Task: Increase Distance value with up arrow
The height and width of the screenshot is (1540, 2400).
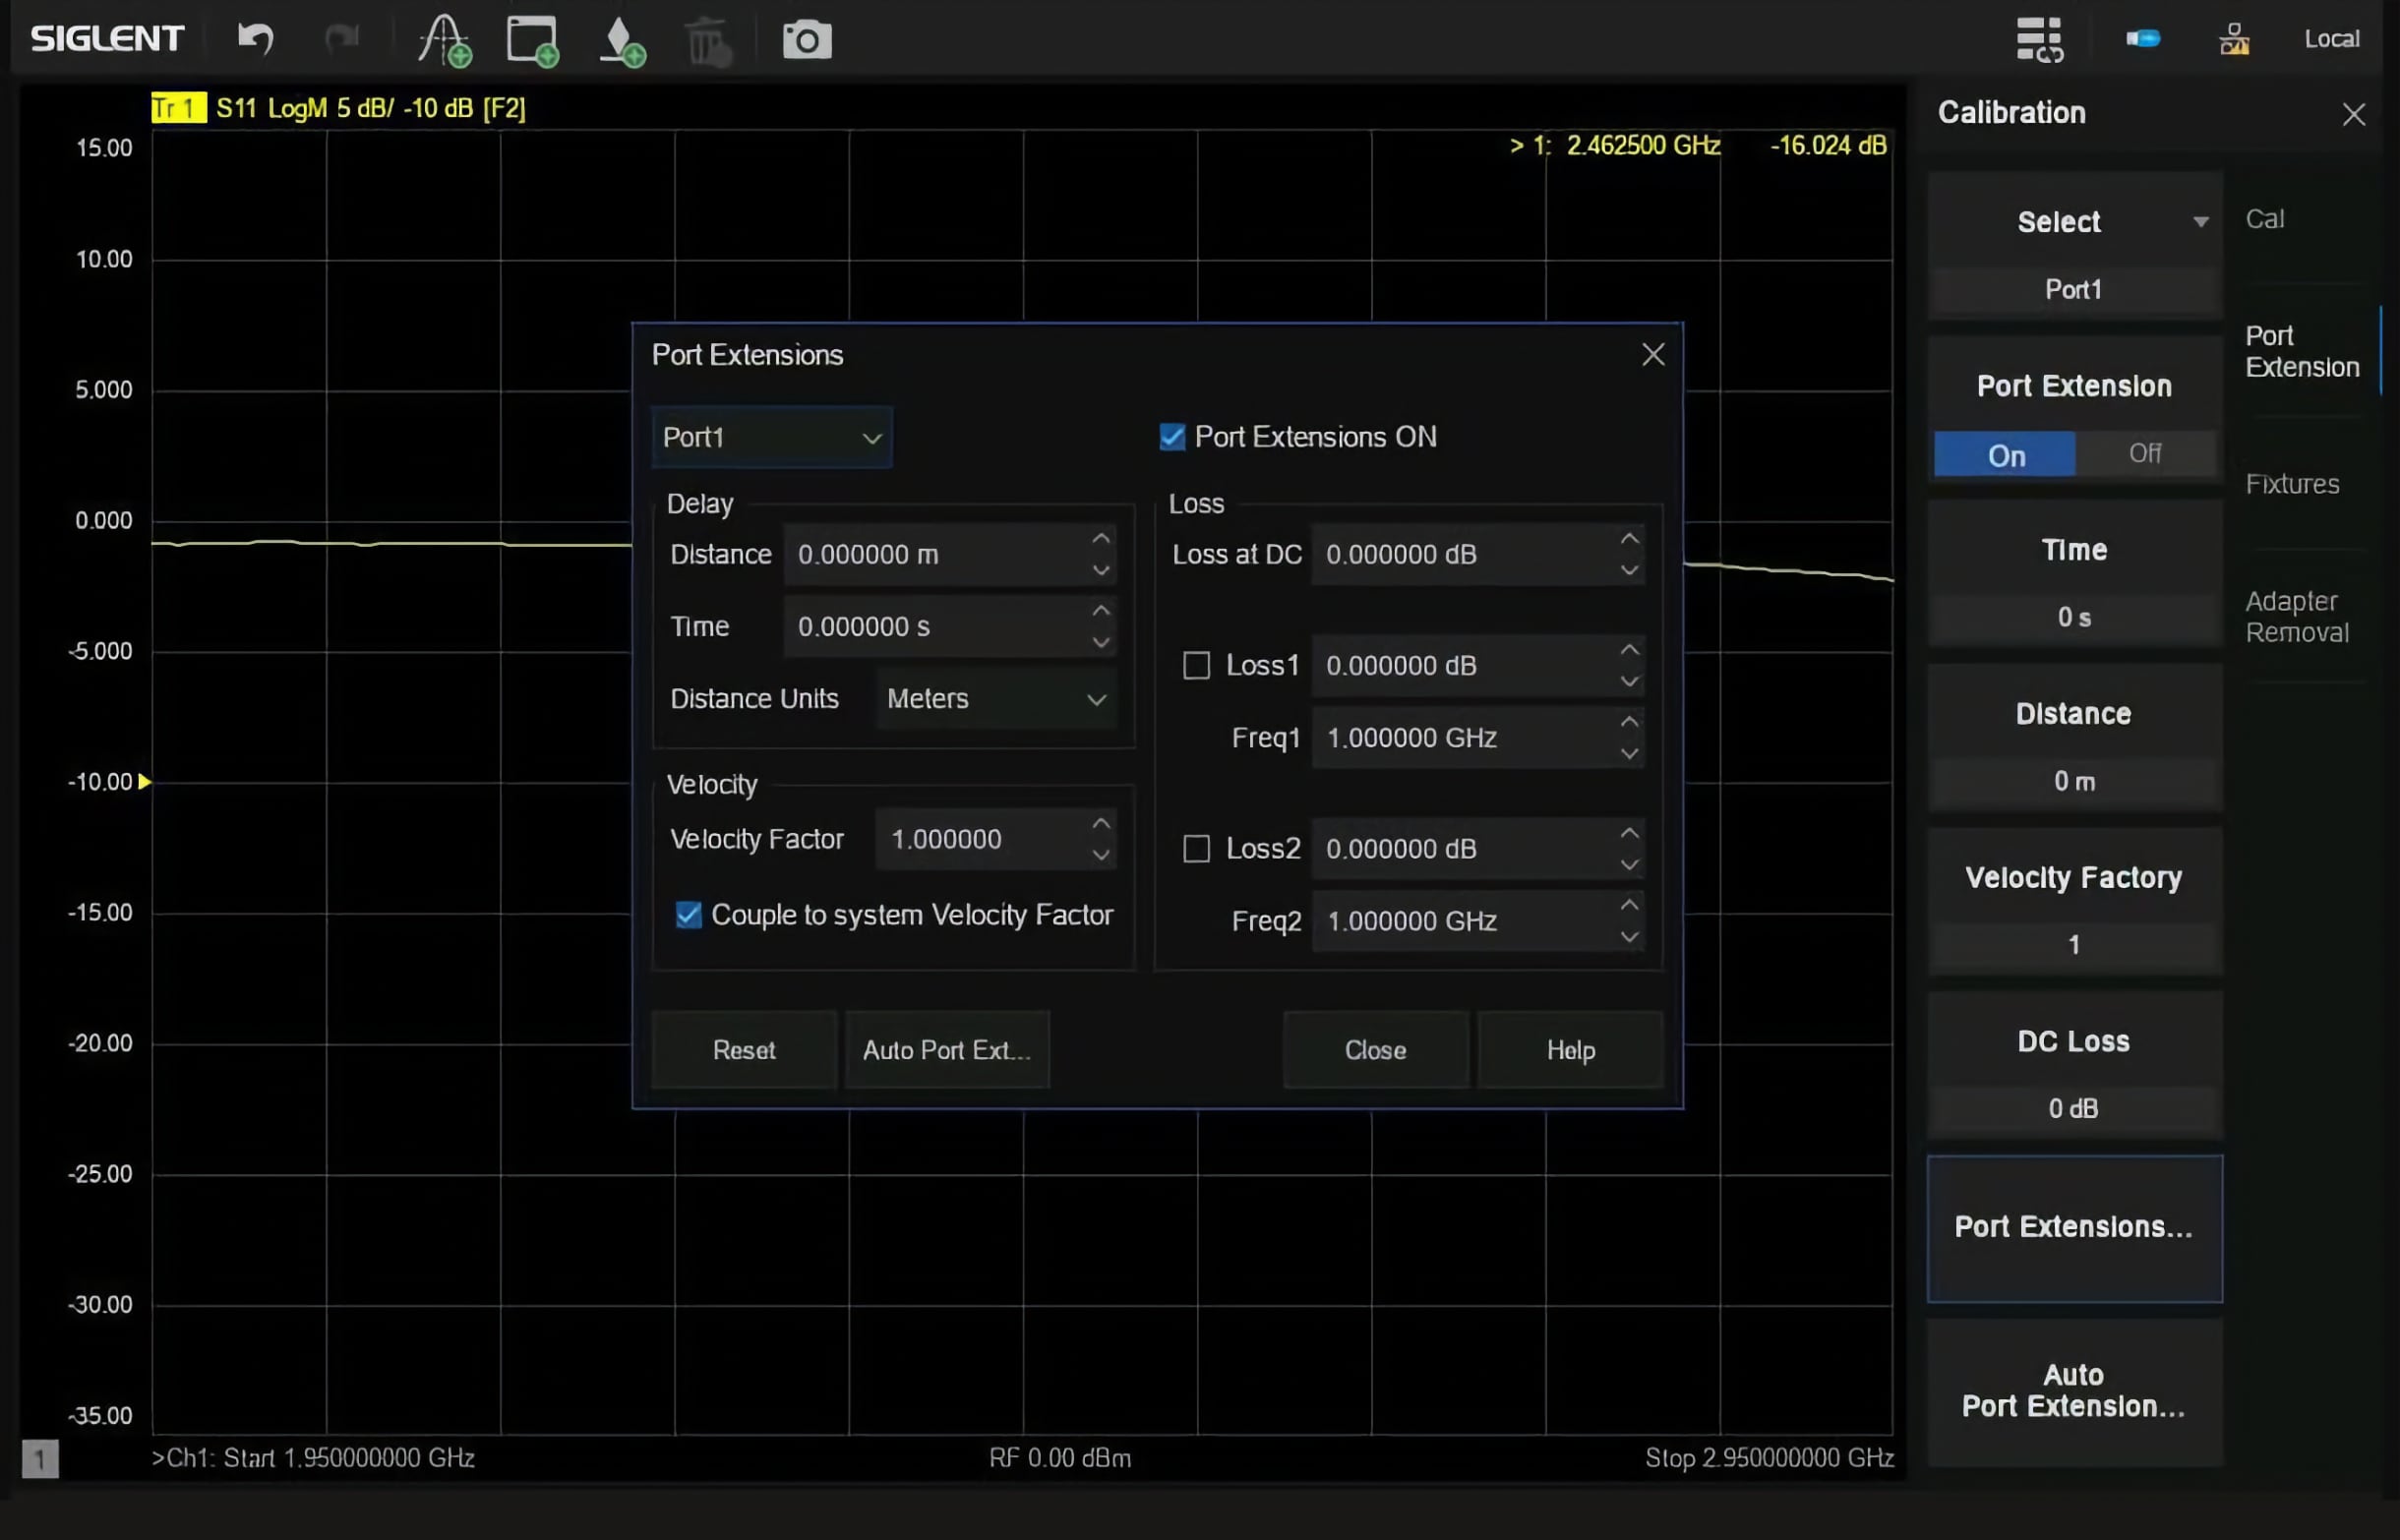Action: coord(1101,538)
